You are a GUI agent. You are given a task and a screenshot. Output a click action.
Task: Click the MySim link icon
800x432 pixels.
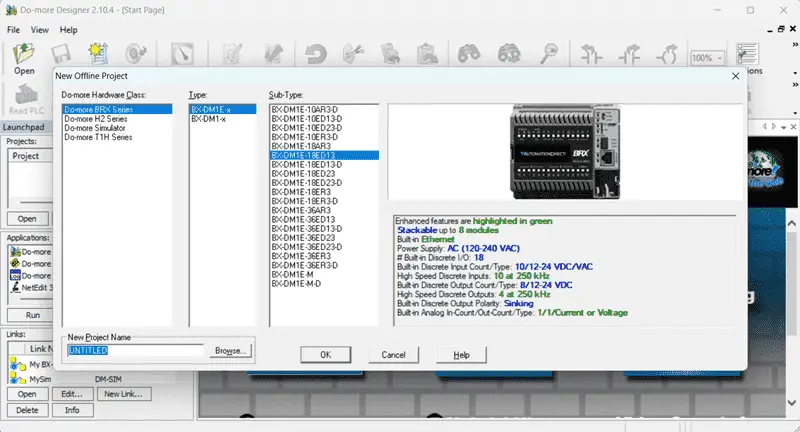point(18,379)
